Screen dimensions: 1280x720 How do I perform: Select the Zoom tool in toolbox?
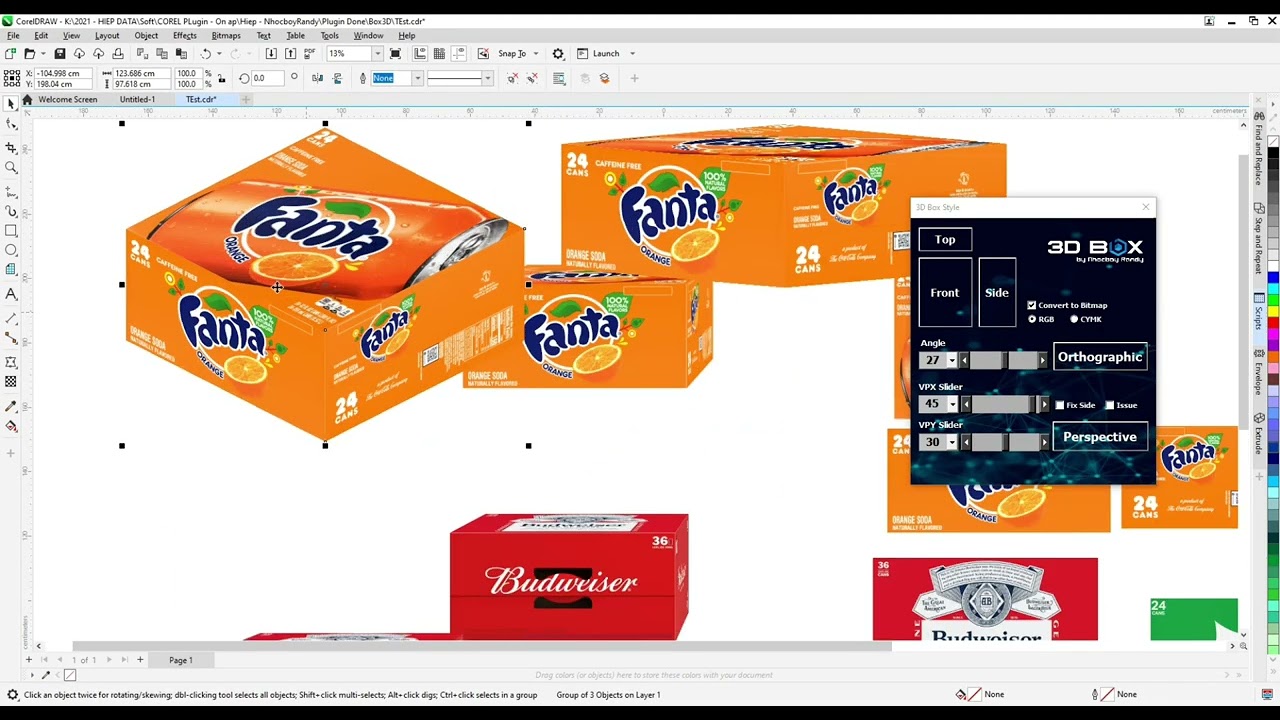pyautogui.click(x=11, y=167)
